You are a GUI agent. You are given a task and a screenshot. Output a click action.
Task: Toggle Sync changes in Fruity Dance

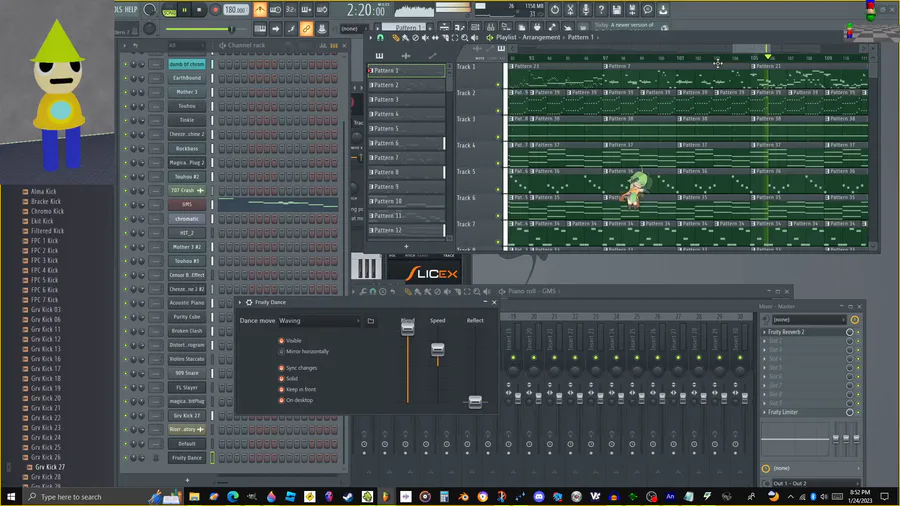tap(281, 368)
